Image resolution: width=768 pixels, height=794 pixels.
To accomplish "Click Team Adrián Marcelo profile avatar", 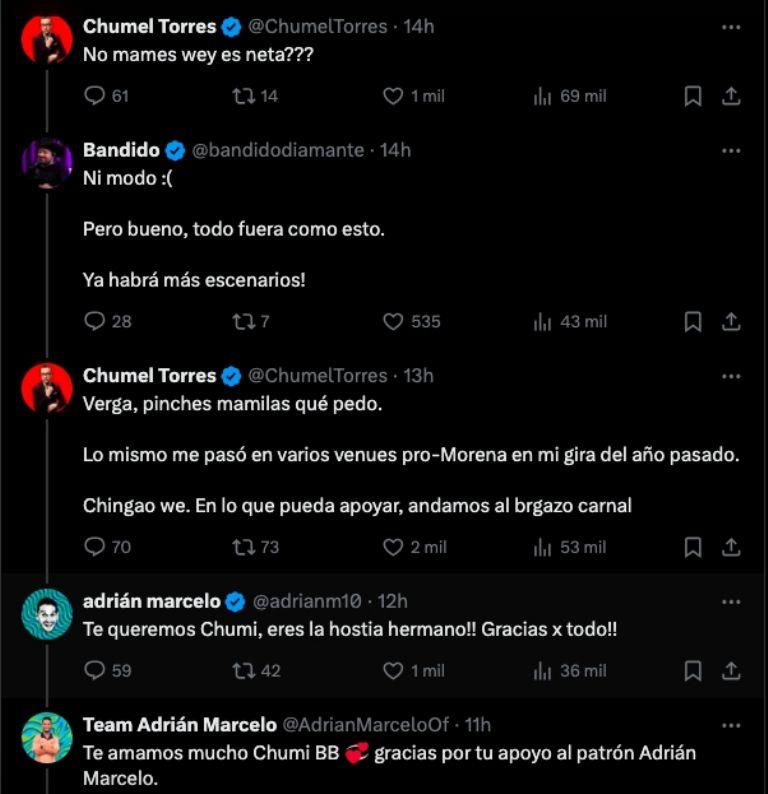I will point(47,738).
